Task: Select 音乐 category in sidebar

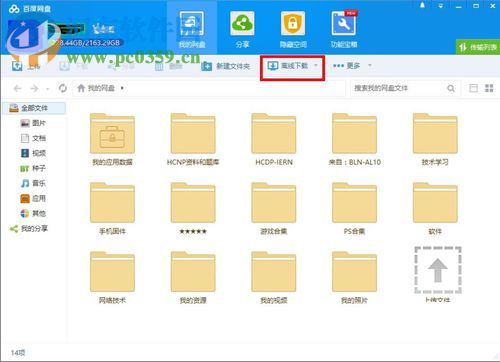Action: point(33,183)
